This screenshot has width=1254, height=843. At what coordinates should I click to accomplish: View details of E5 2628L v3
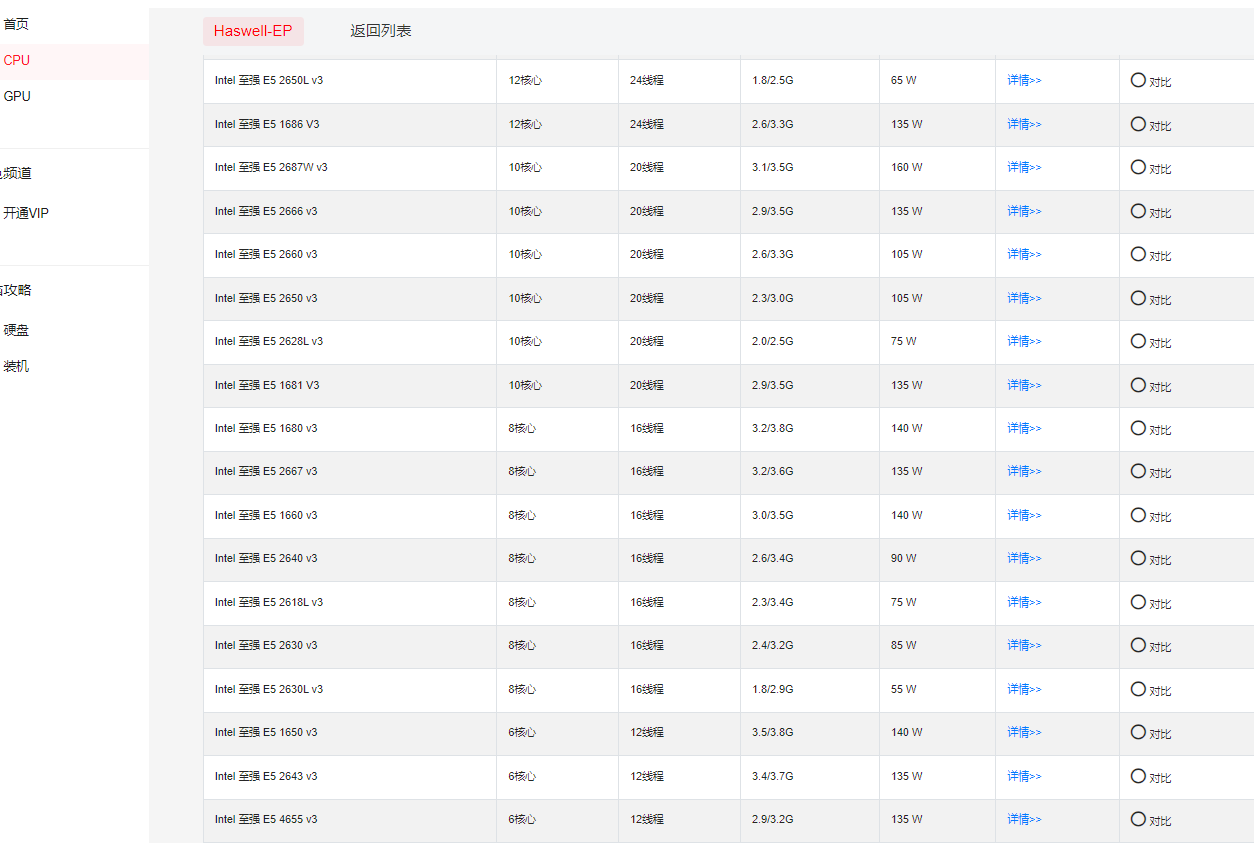pos(1024,341)
